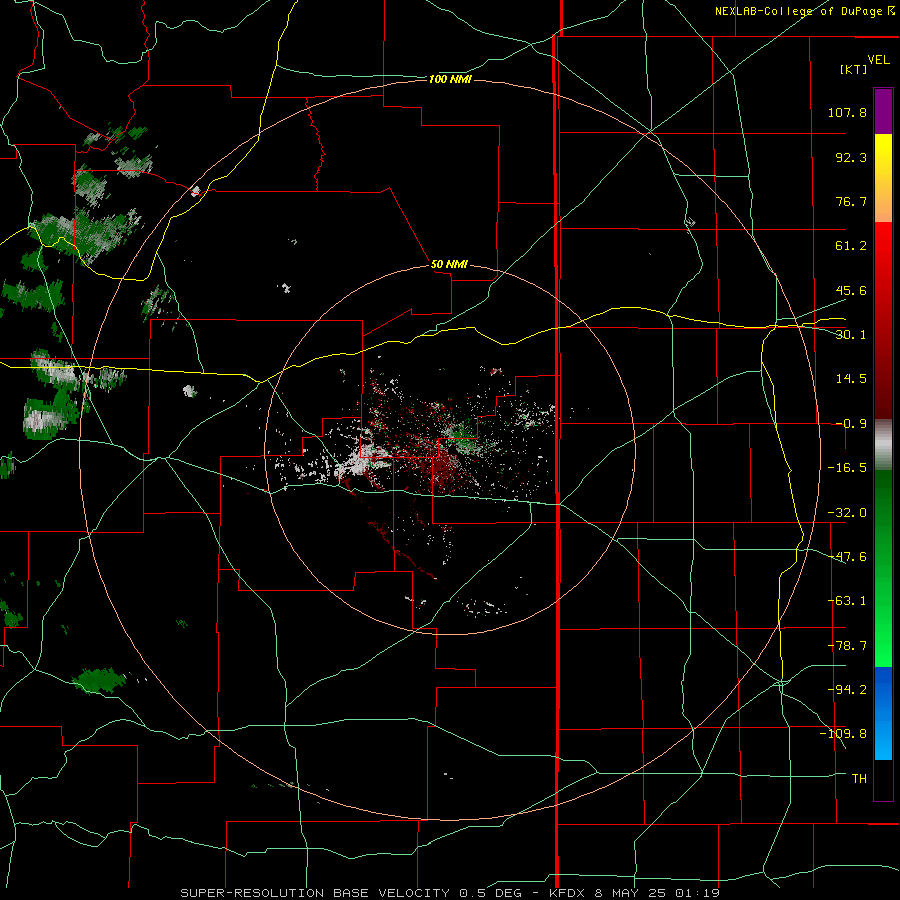Image resolution: width=900 pixels, height=900 pixels.
Task: Select the -47.6 legend value
Action: click(x=847, y=557)
